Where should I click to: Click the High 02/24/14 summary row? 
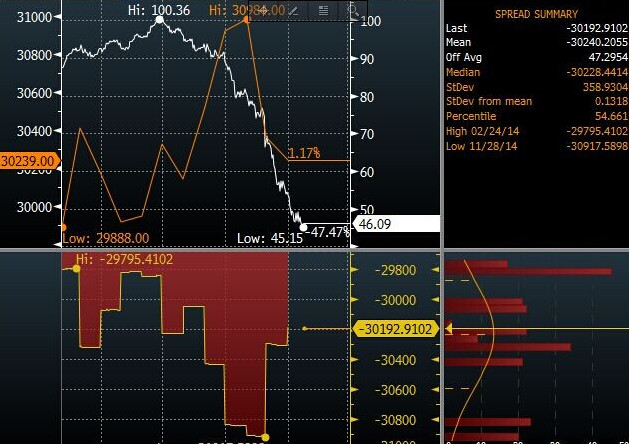[x=536, y=131]
